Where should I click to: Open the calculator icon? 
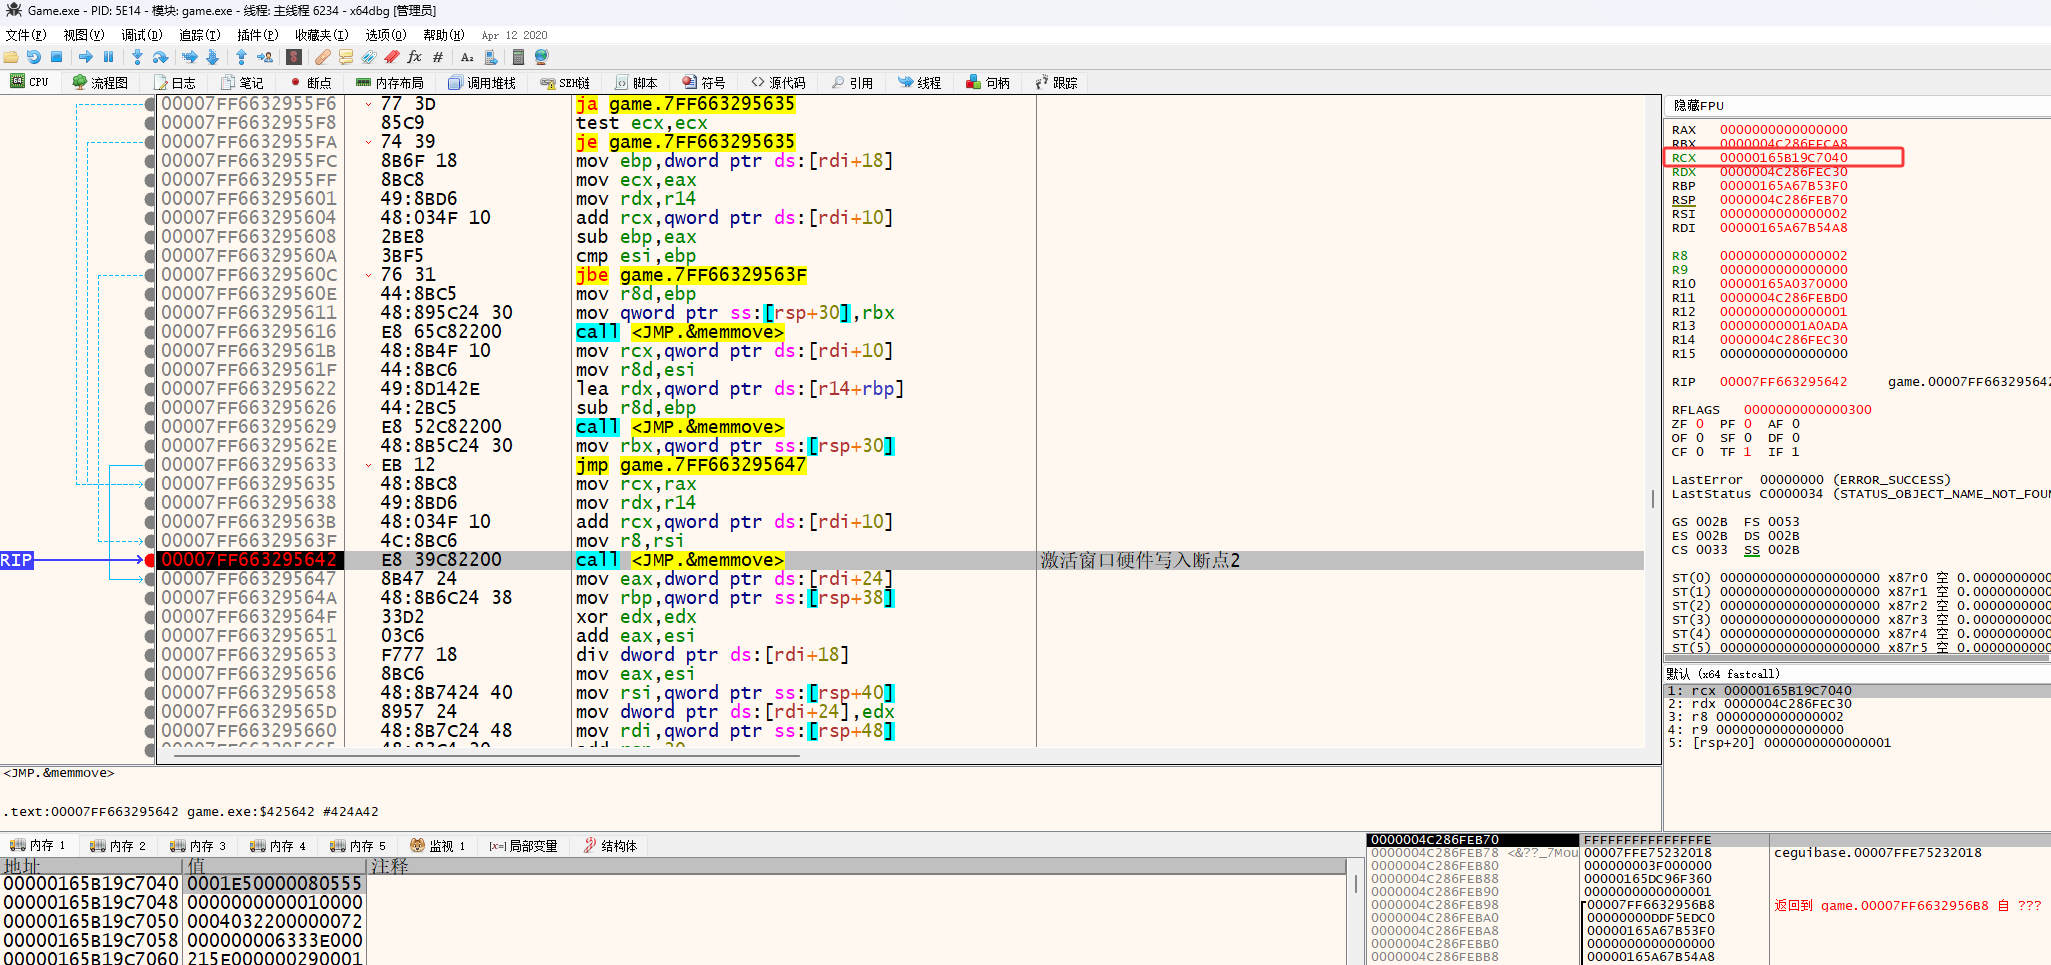518,57
